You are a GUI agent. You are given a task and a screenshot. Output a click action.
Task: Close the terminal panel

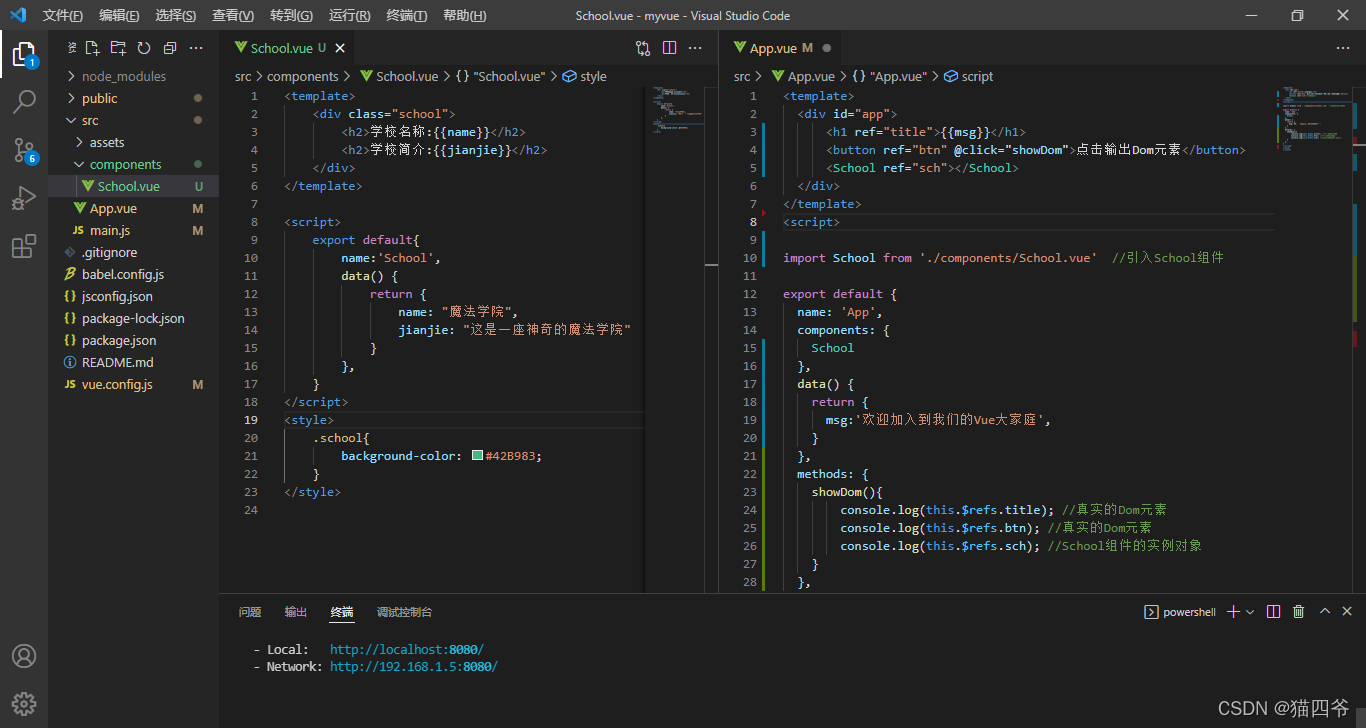click(1347, 612)
